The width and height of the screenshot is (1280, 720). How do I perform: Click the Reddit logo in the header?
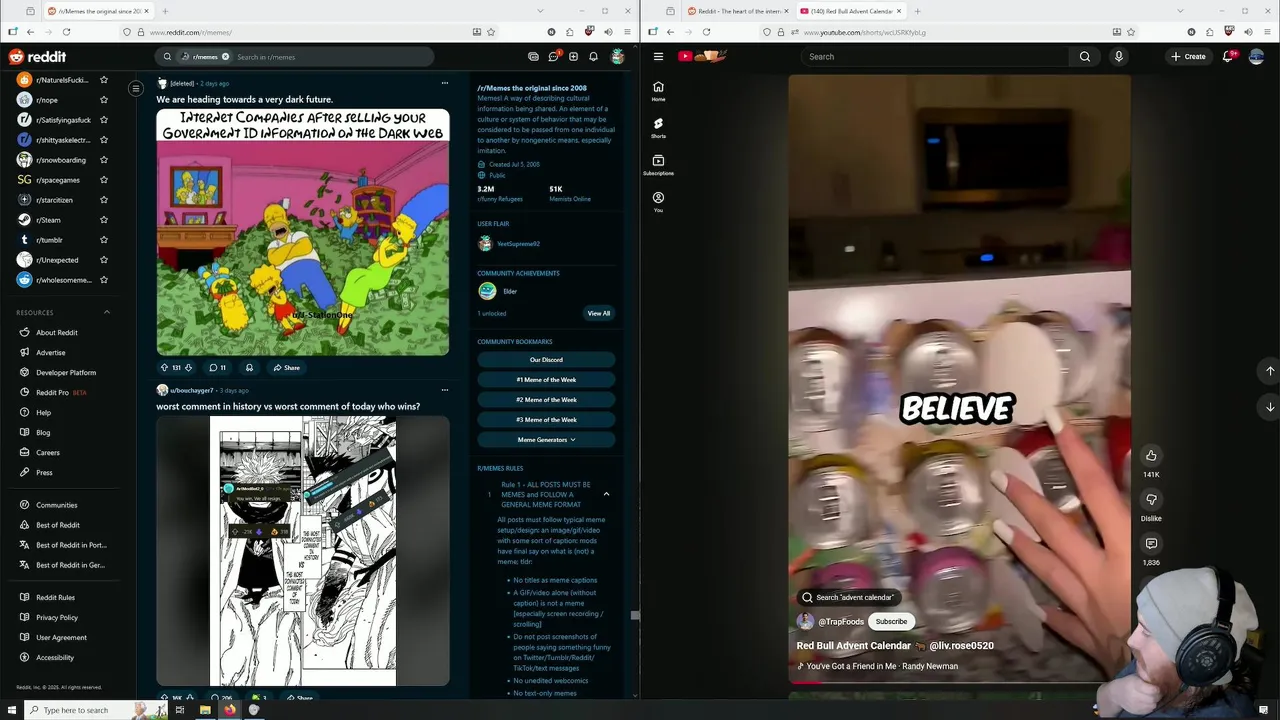[37, 57]
